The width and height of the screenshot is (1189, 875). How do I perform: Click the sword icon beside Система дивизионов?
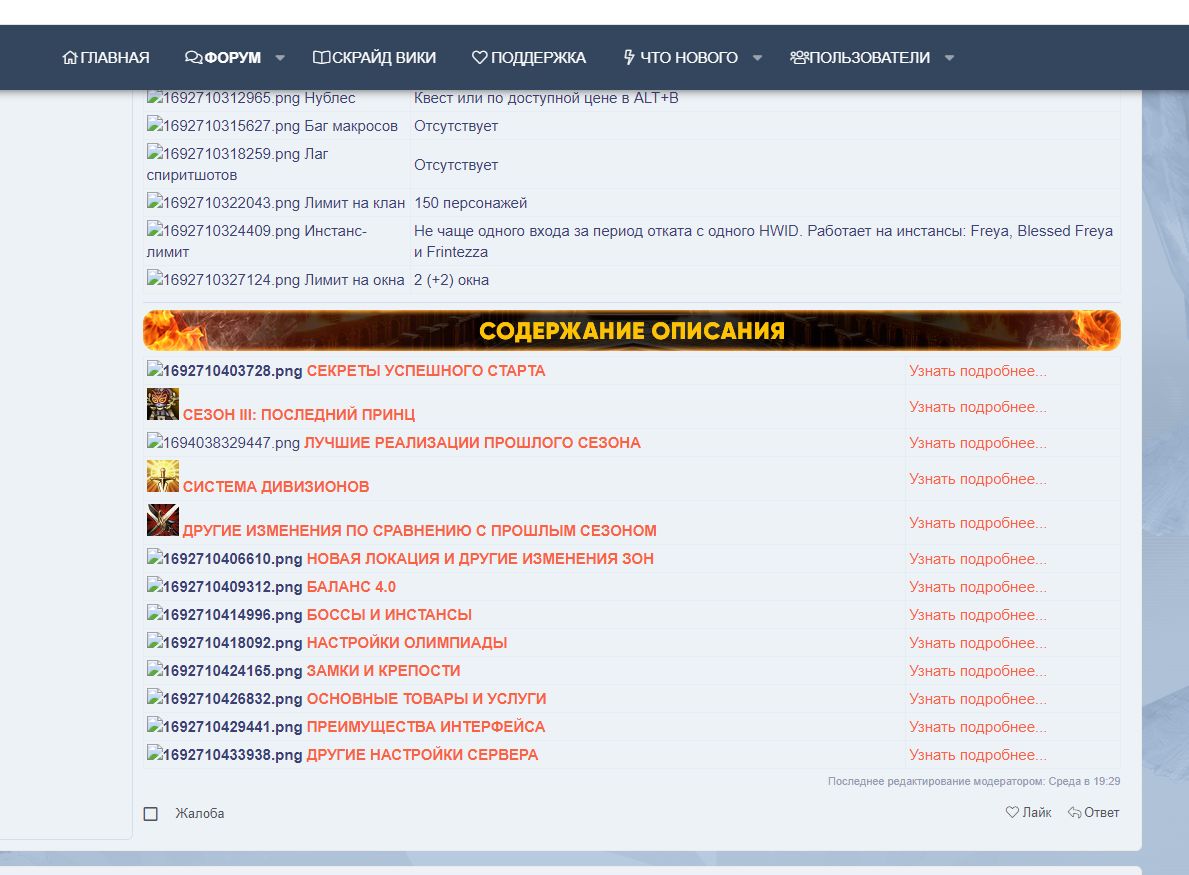point(162,476)
